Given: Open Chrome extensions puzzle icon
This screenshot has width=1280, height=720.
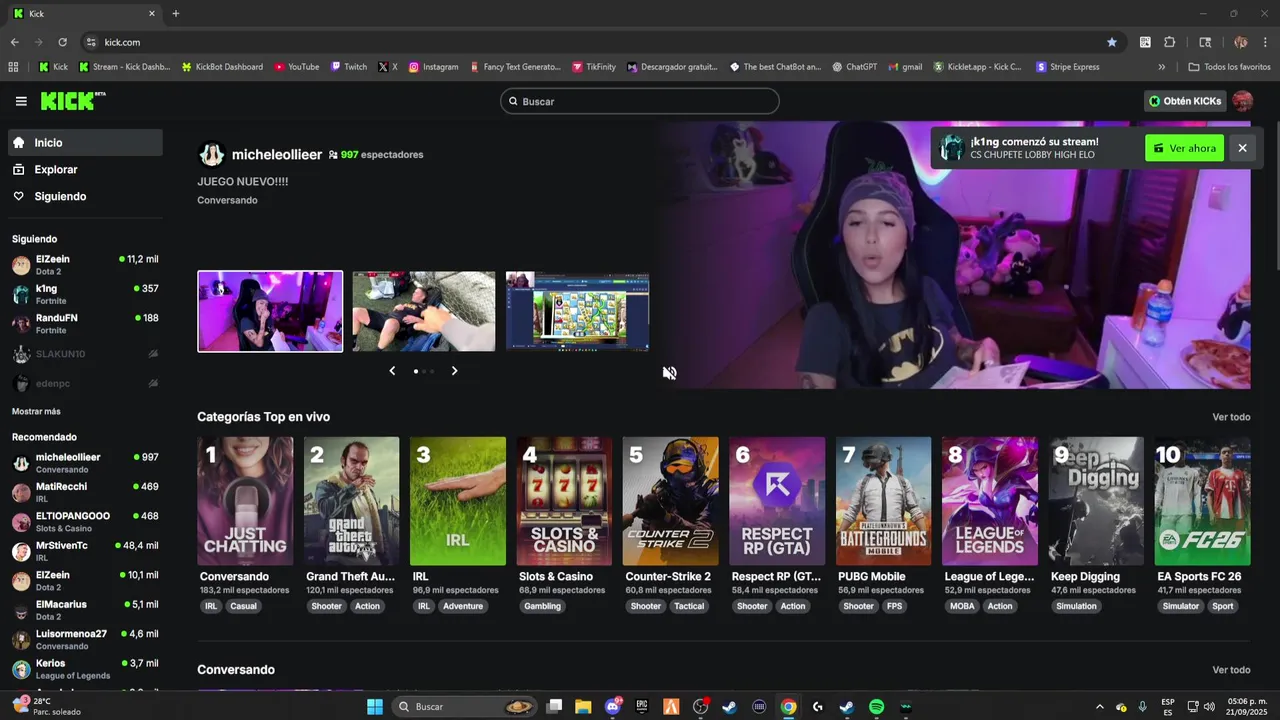Looking at the screenshot, I should (1170, 42).
